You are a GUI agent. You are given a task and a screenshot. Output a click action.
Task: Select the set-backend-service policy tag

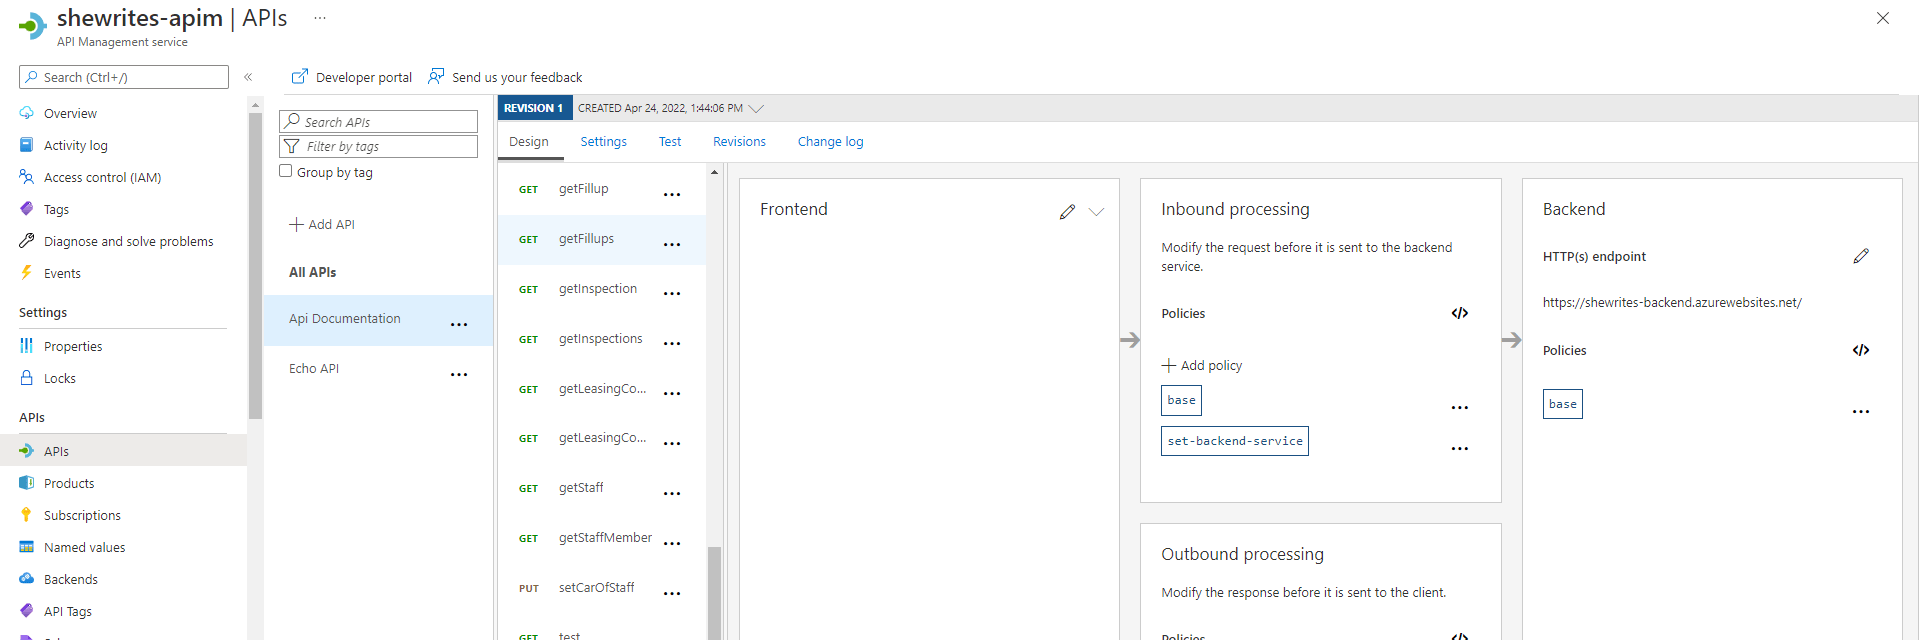pos(1235,441)
